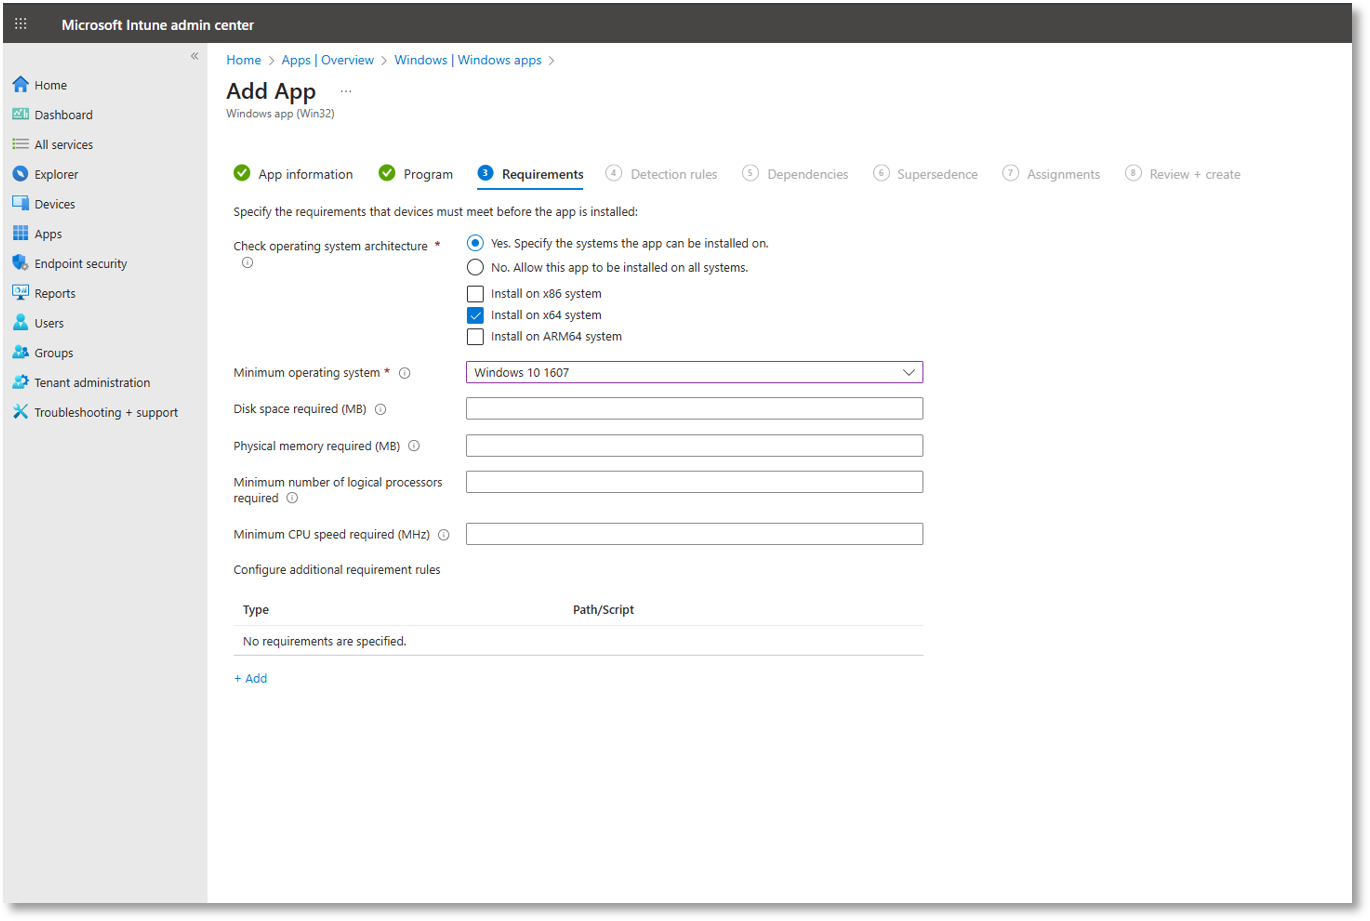1370x921 pixels.
Task: Click the Path/Script column header
Action: pyautogui.click(x=603, y=610)
